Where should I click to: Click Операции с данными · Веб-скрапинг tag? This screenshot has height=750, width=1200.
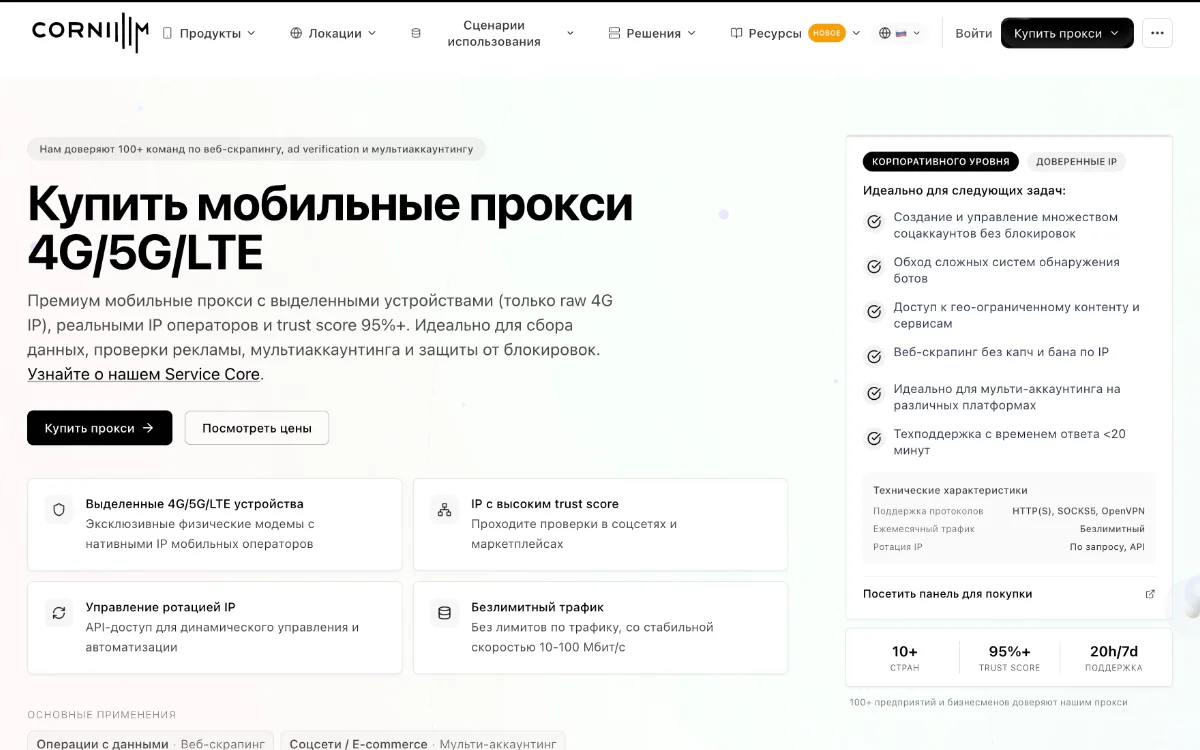pyautogui.click(x=151, y=743)
